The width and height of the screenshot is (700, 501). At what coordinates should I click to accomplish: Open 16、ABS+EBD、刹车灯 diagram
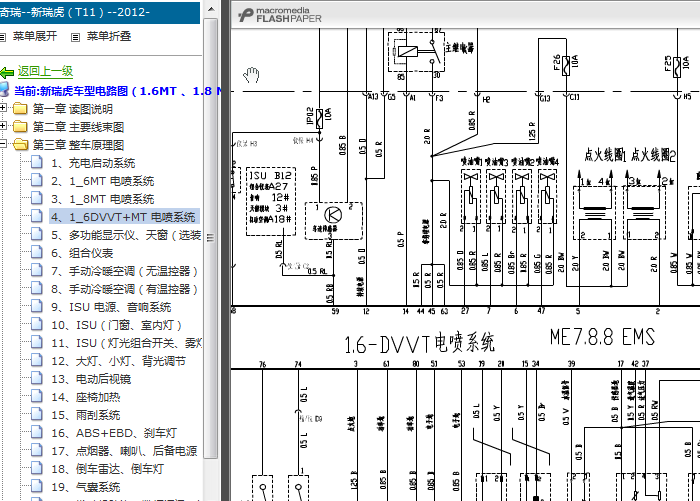pos(114,433)
